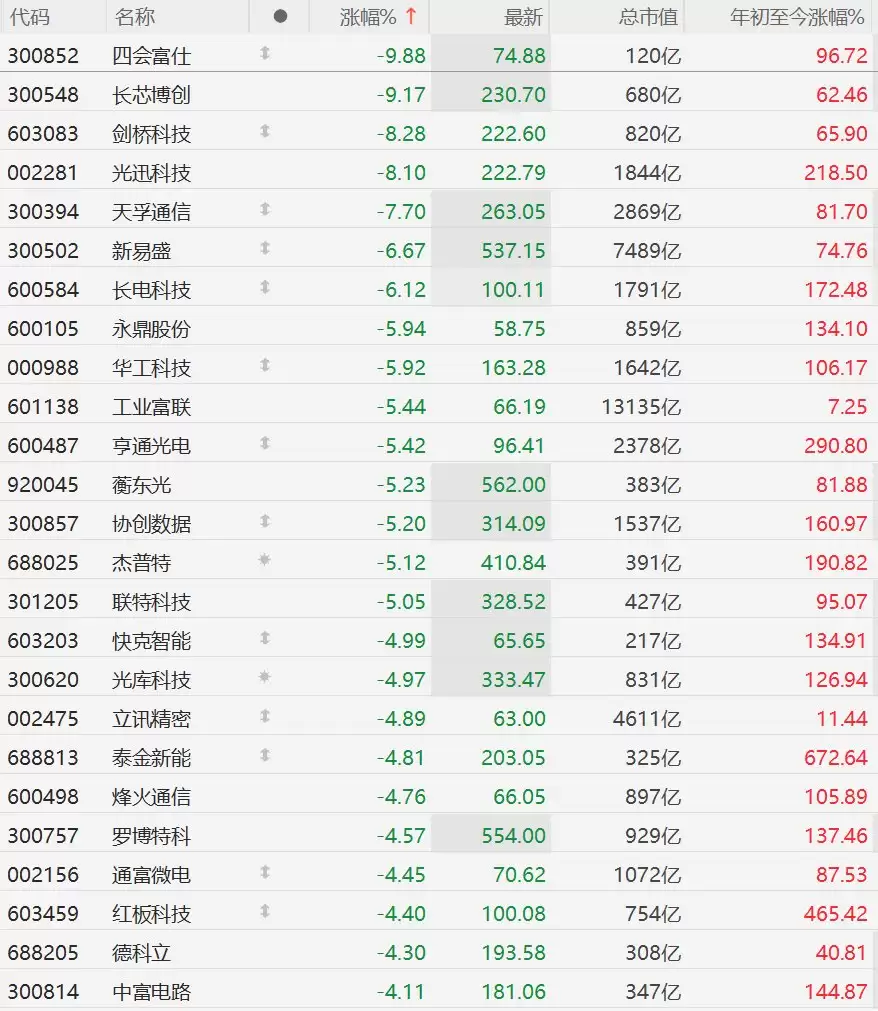The width and height of the screenshot is (878, 1011).
Task: Click the year-to-date gain 290.80
Action: [835, 446]
